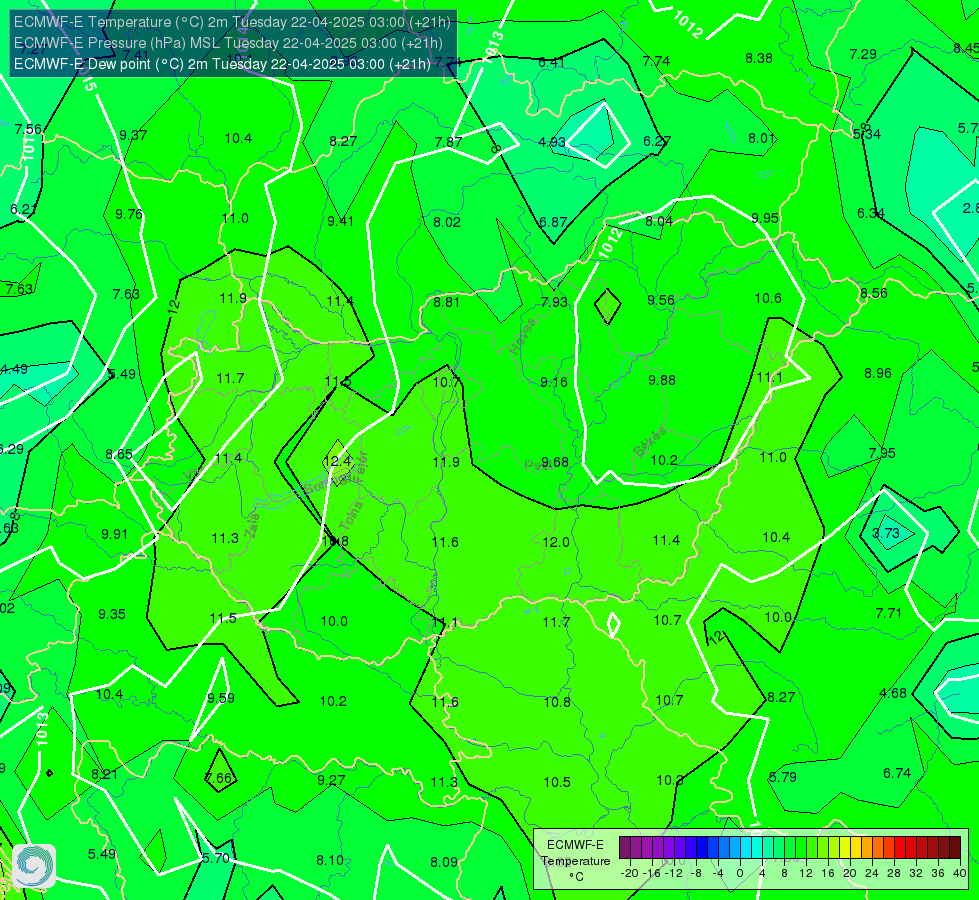Click the Tolna county label
Viewport: 979px width, 900px height.
coord(350,516)
